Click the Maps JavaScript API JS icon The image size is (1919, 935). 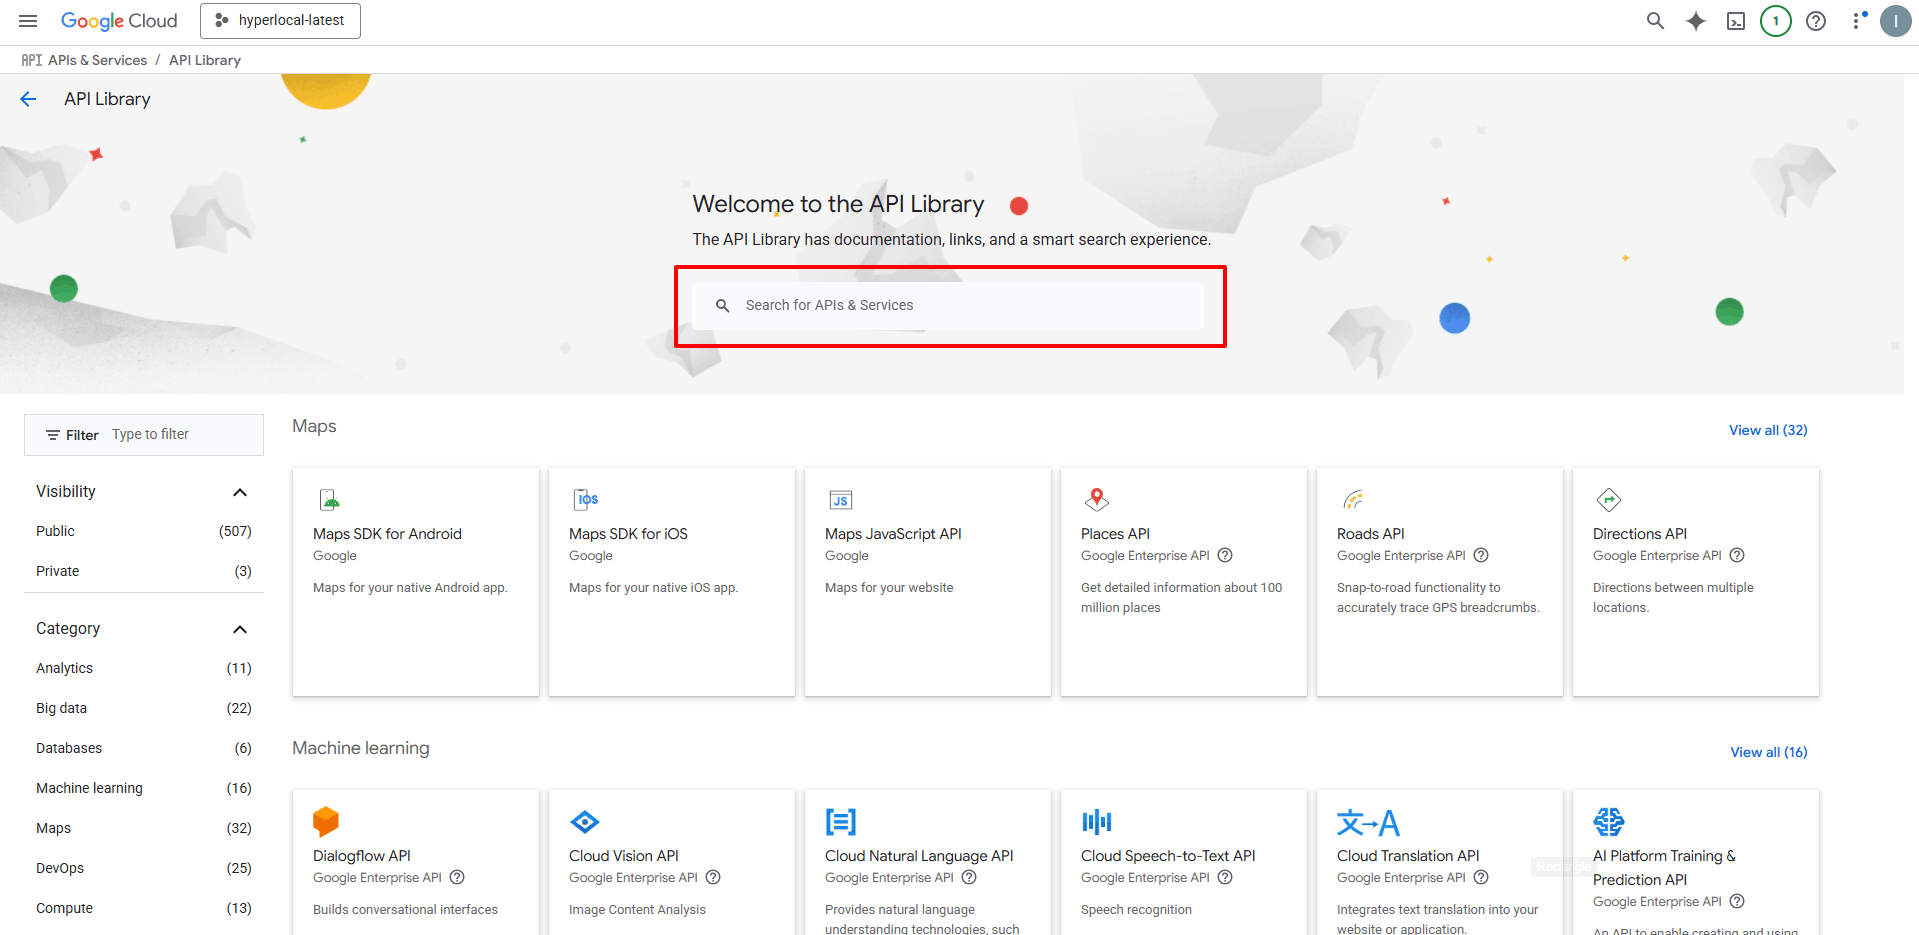click(x=840, y=500)
